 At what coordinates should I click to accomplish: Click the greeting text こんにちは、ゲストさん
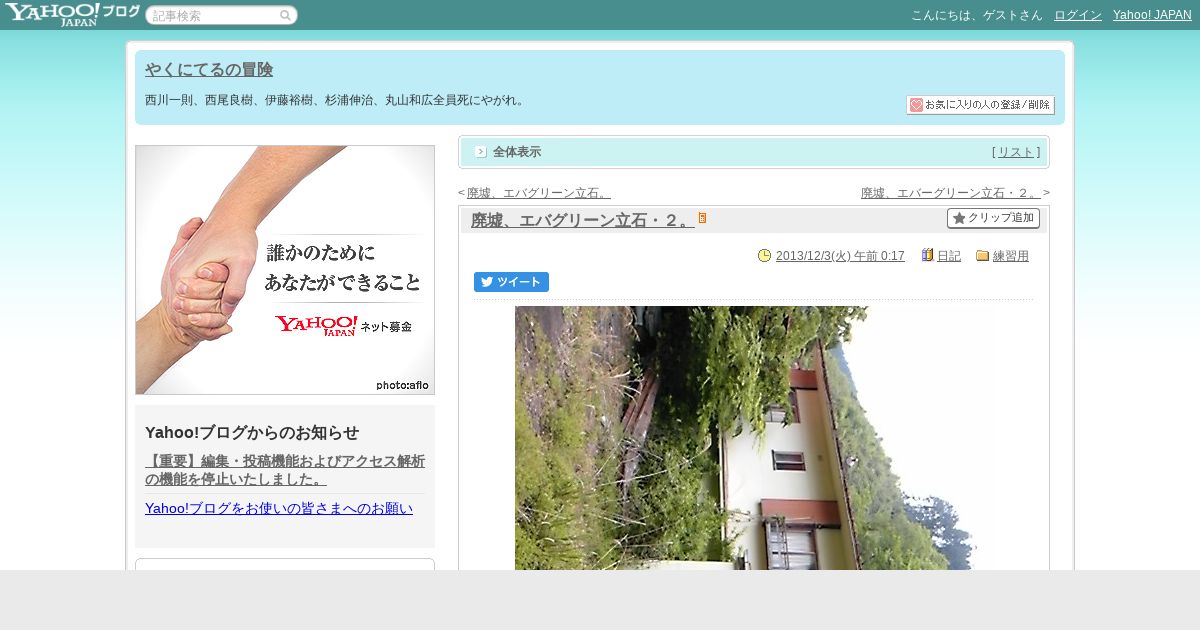[977, 15]
